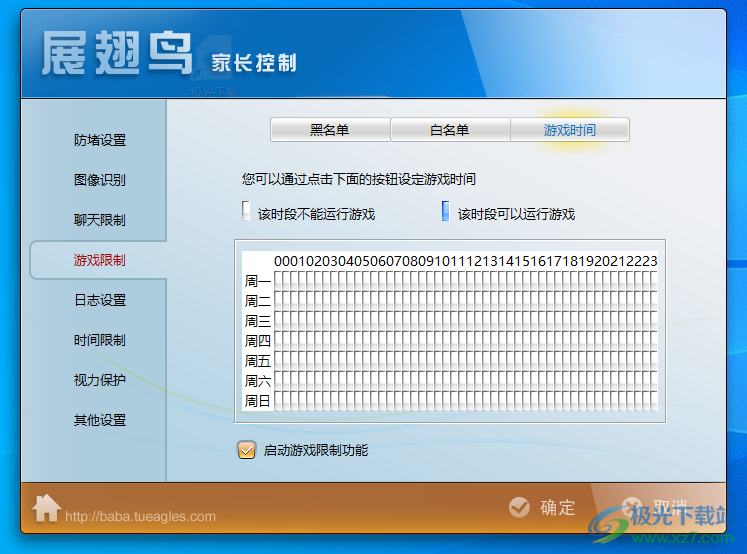Select the 游戏时间 tab

(x=570, y=130)
